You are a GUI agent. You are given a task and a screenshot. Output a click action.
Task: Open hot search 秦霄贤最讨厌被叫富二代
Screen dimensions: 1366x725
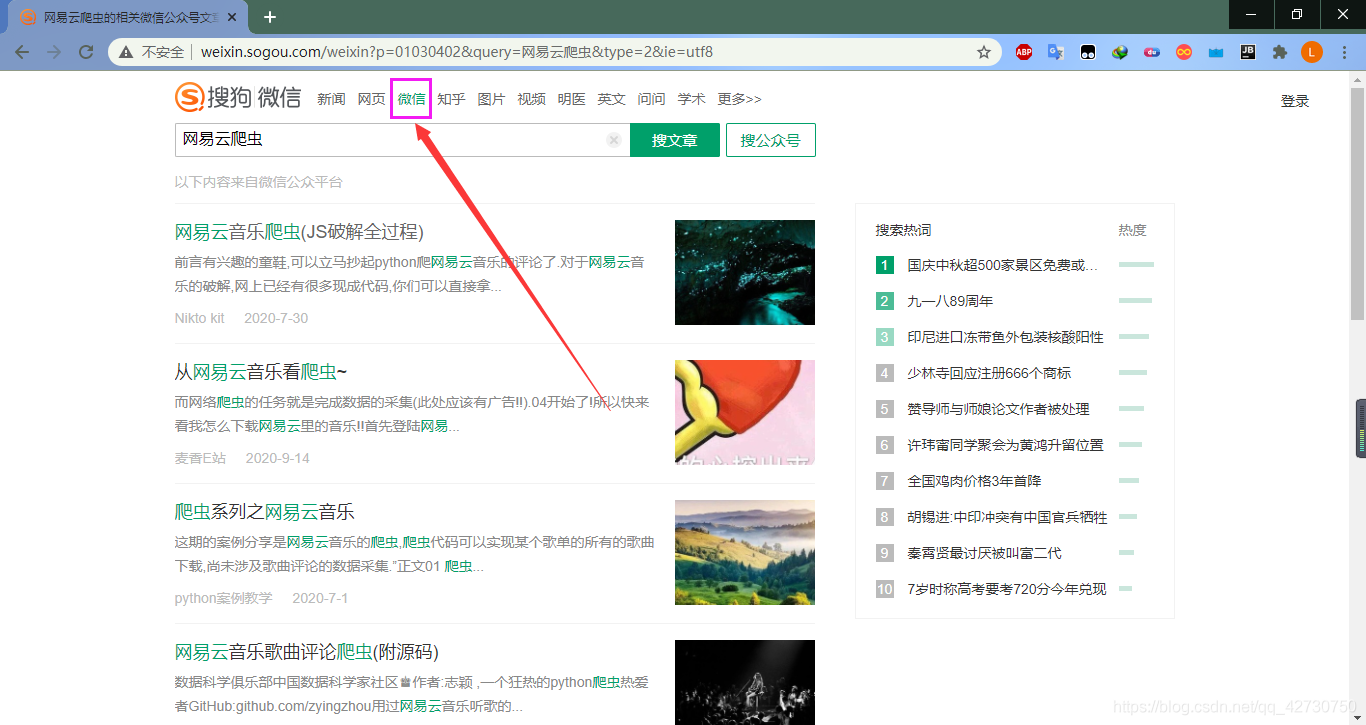(x=984, y=553)
